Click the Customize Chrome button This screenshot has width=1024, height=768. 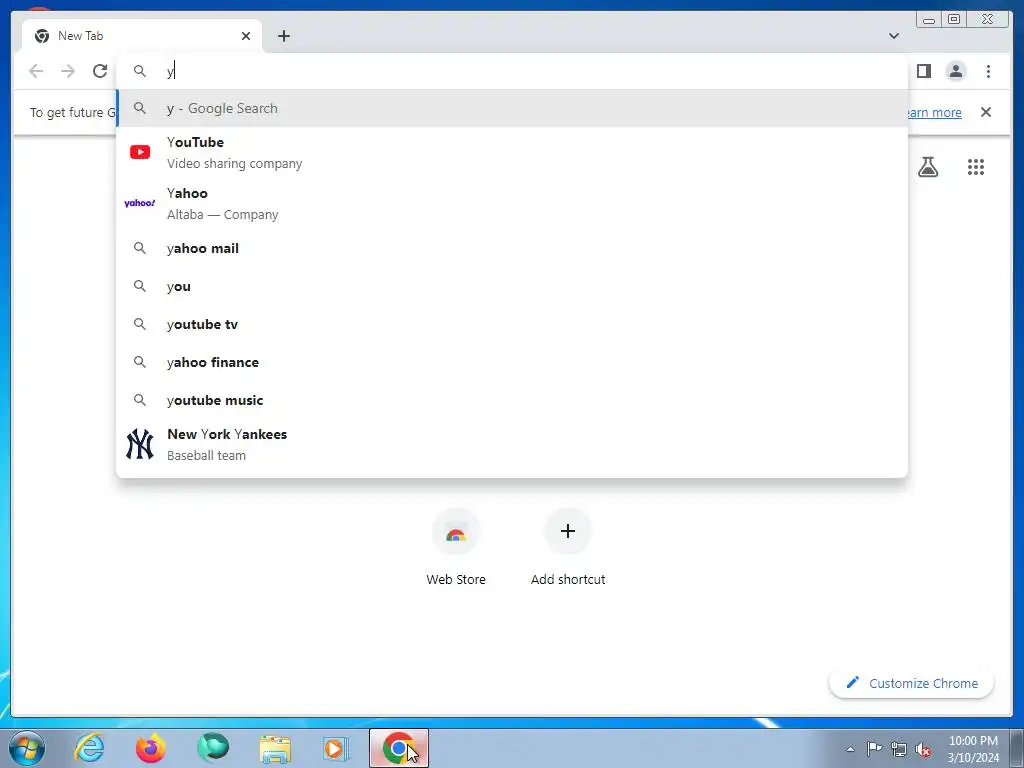912,683
